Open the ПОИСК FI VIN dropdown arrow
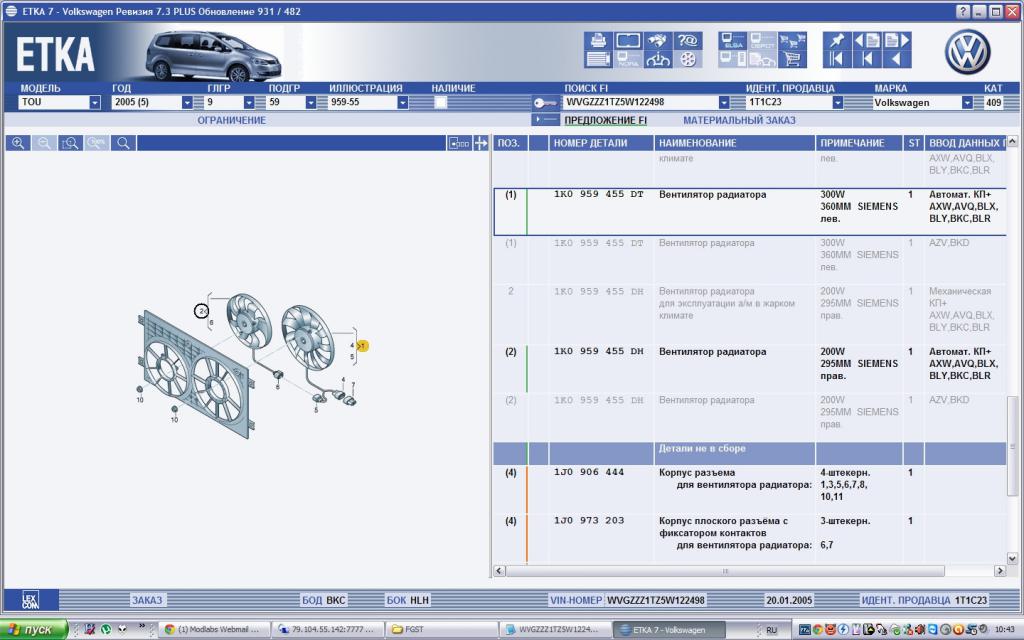Image resolution: width=1024 pixels, height=640 pixels. (724, 103)
